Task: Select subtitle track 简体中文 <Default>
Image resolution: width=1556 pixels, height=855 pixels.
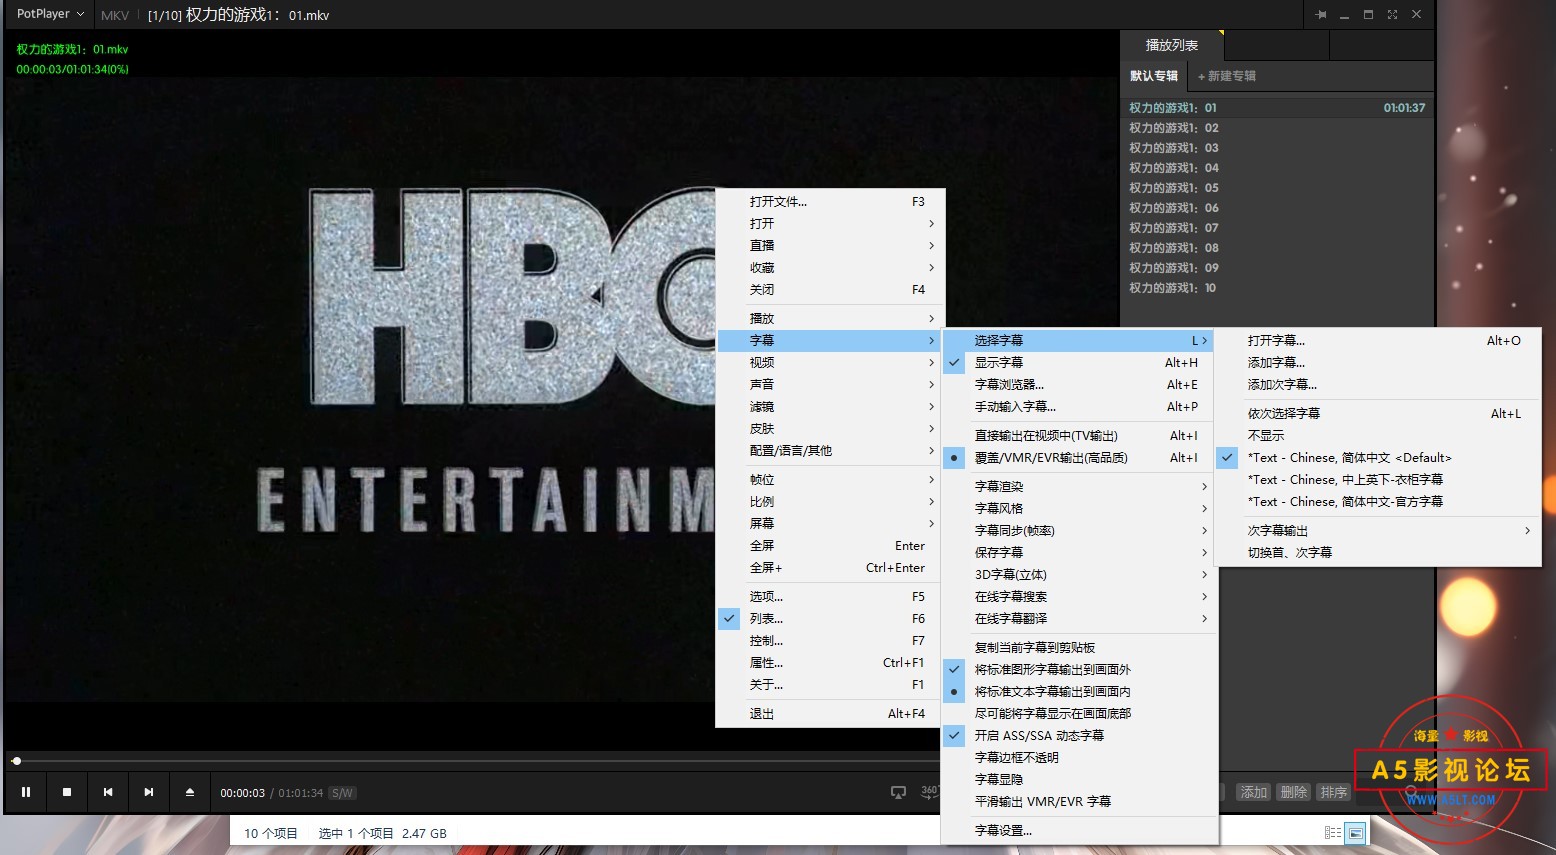Action: [1379, 457]
